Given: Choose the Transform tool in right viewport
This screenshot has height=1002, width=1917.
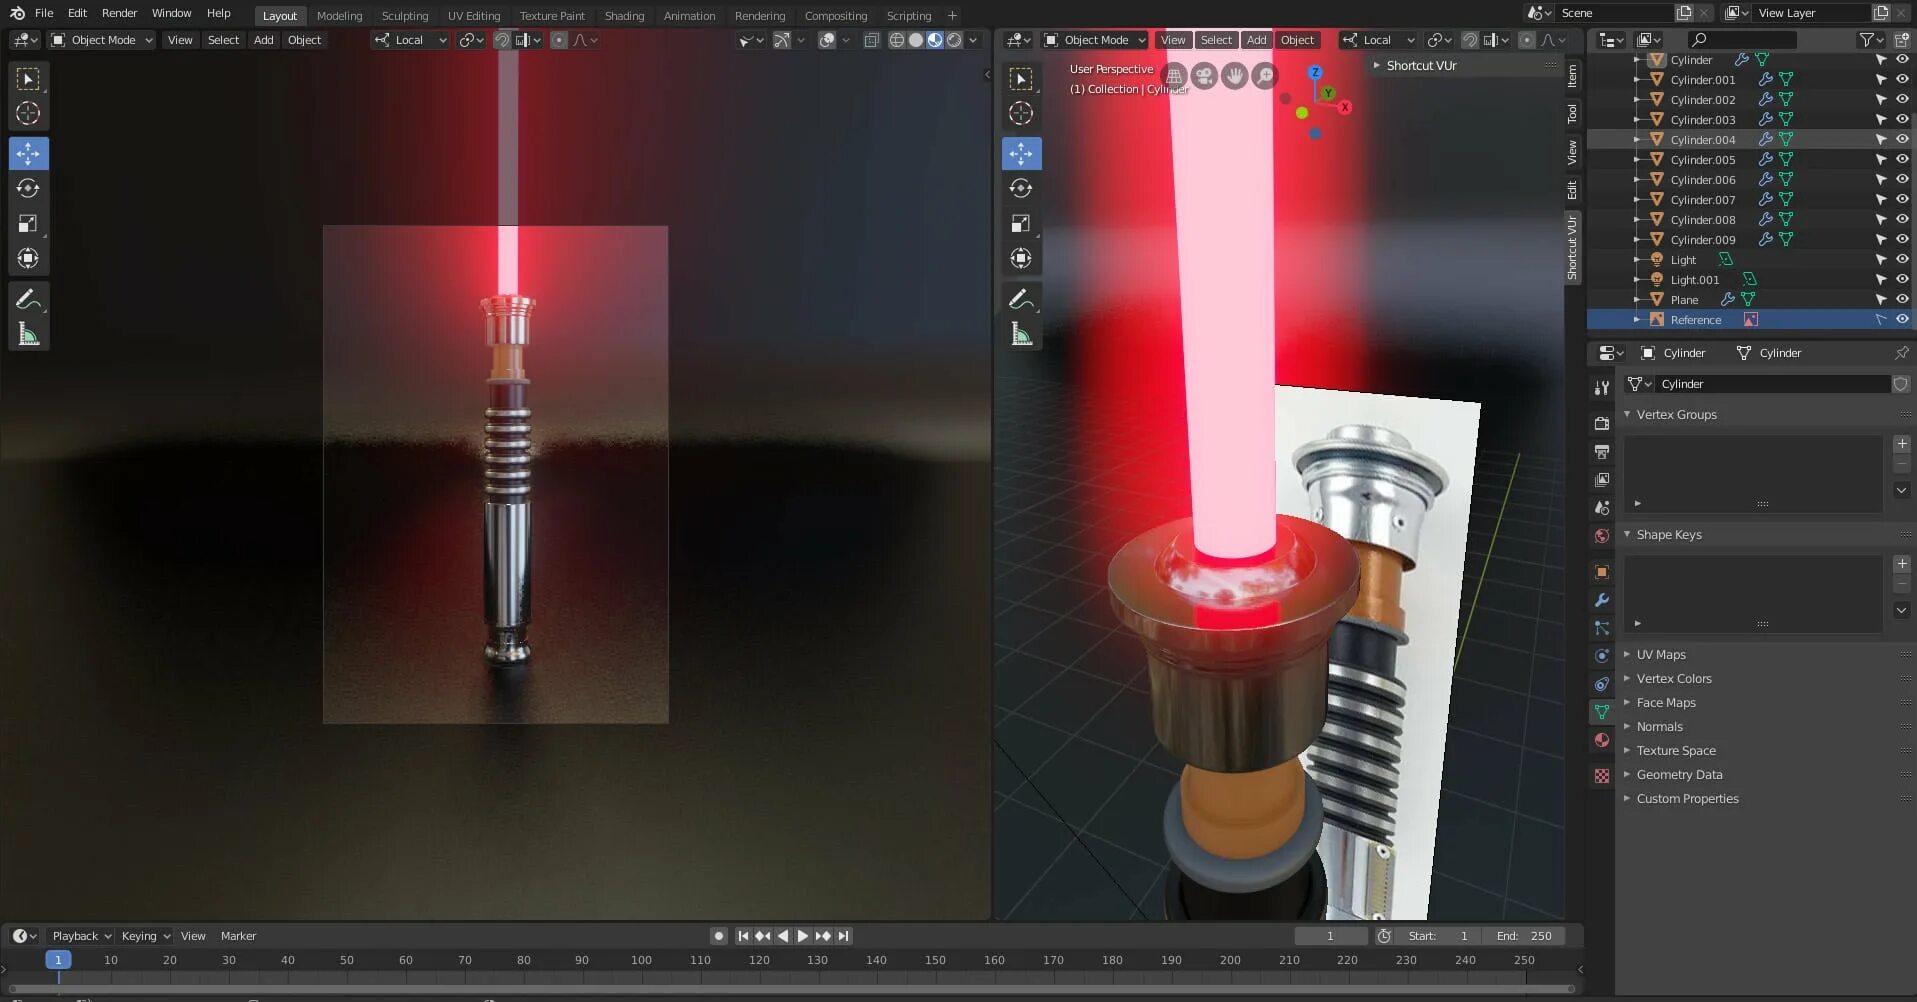Looking at the screenshot, I should pos(1021,258).
